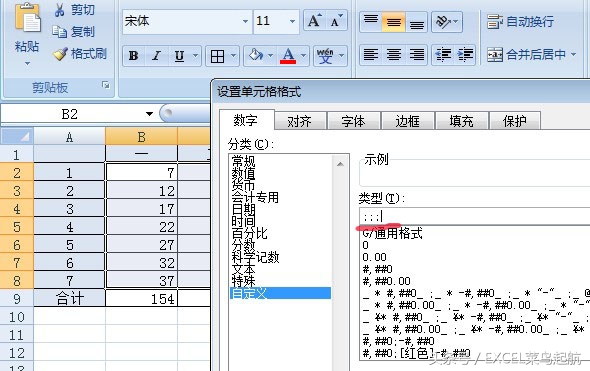Screen dimensions: 590x371
Task: Switch to the 对齐 (Alignment) tab
Action: click(300, 121)
